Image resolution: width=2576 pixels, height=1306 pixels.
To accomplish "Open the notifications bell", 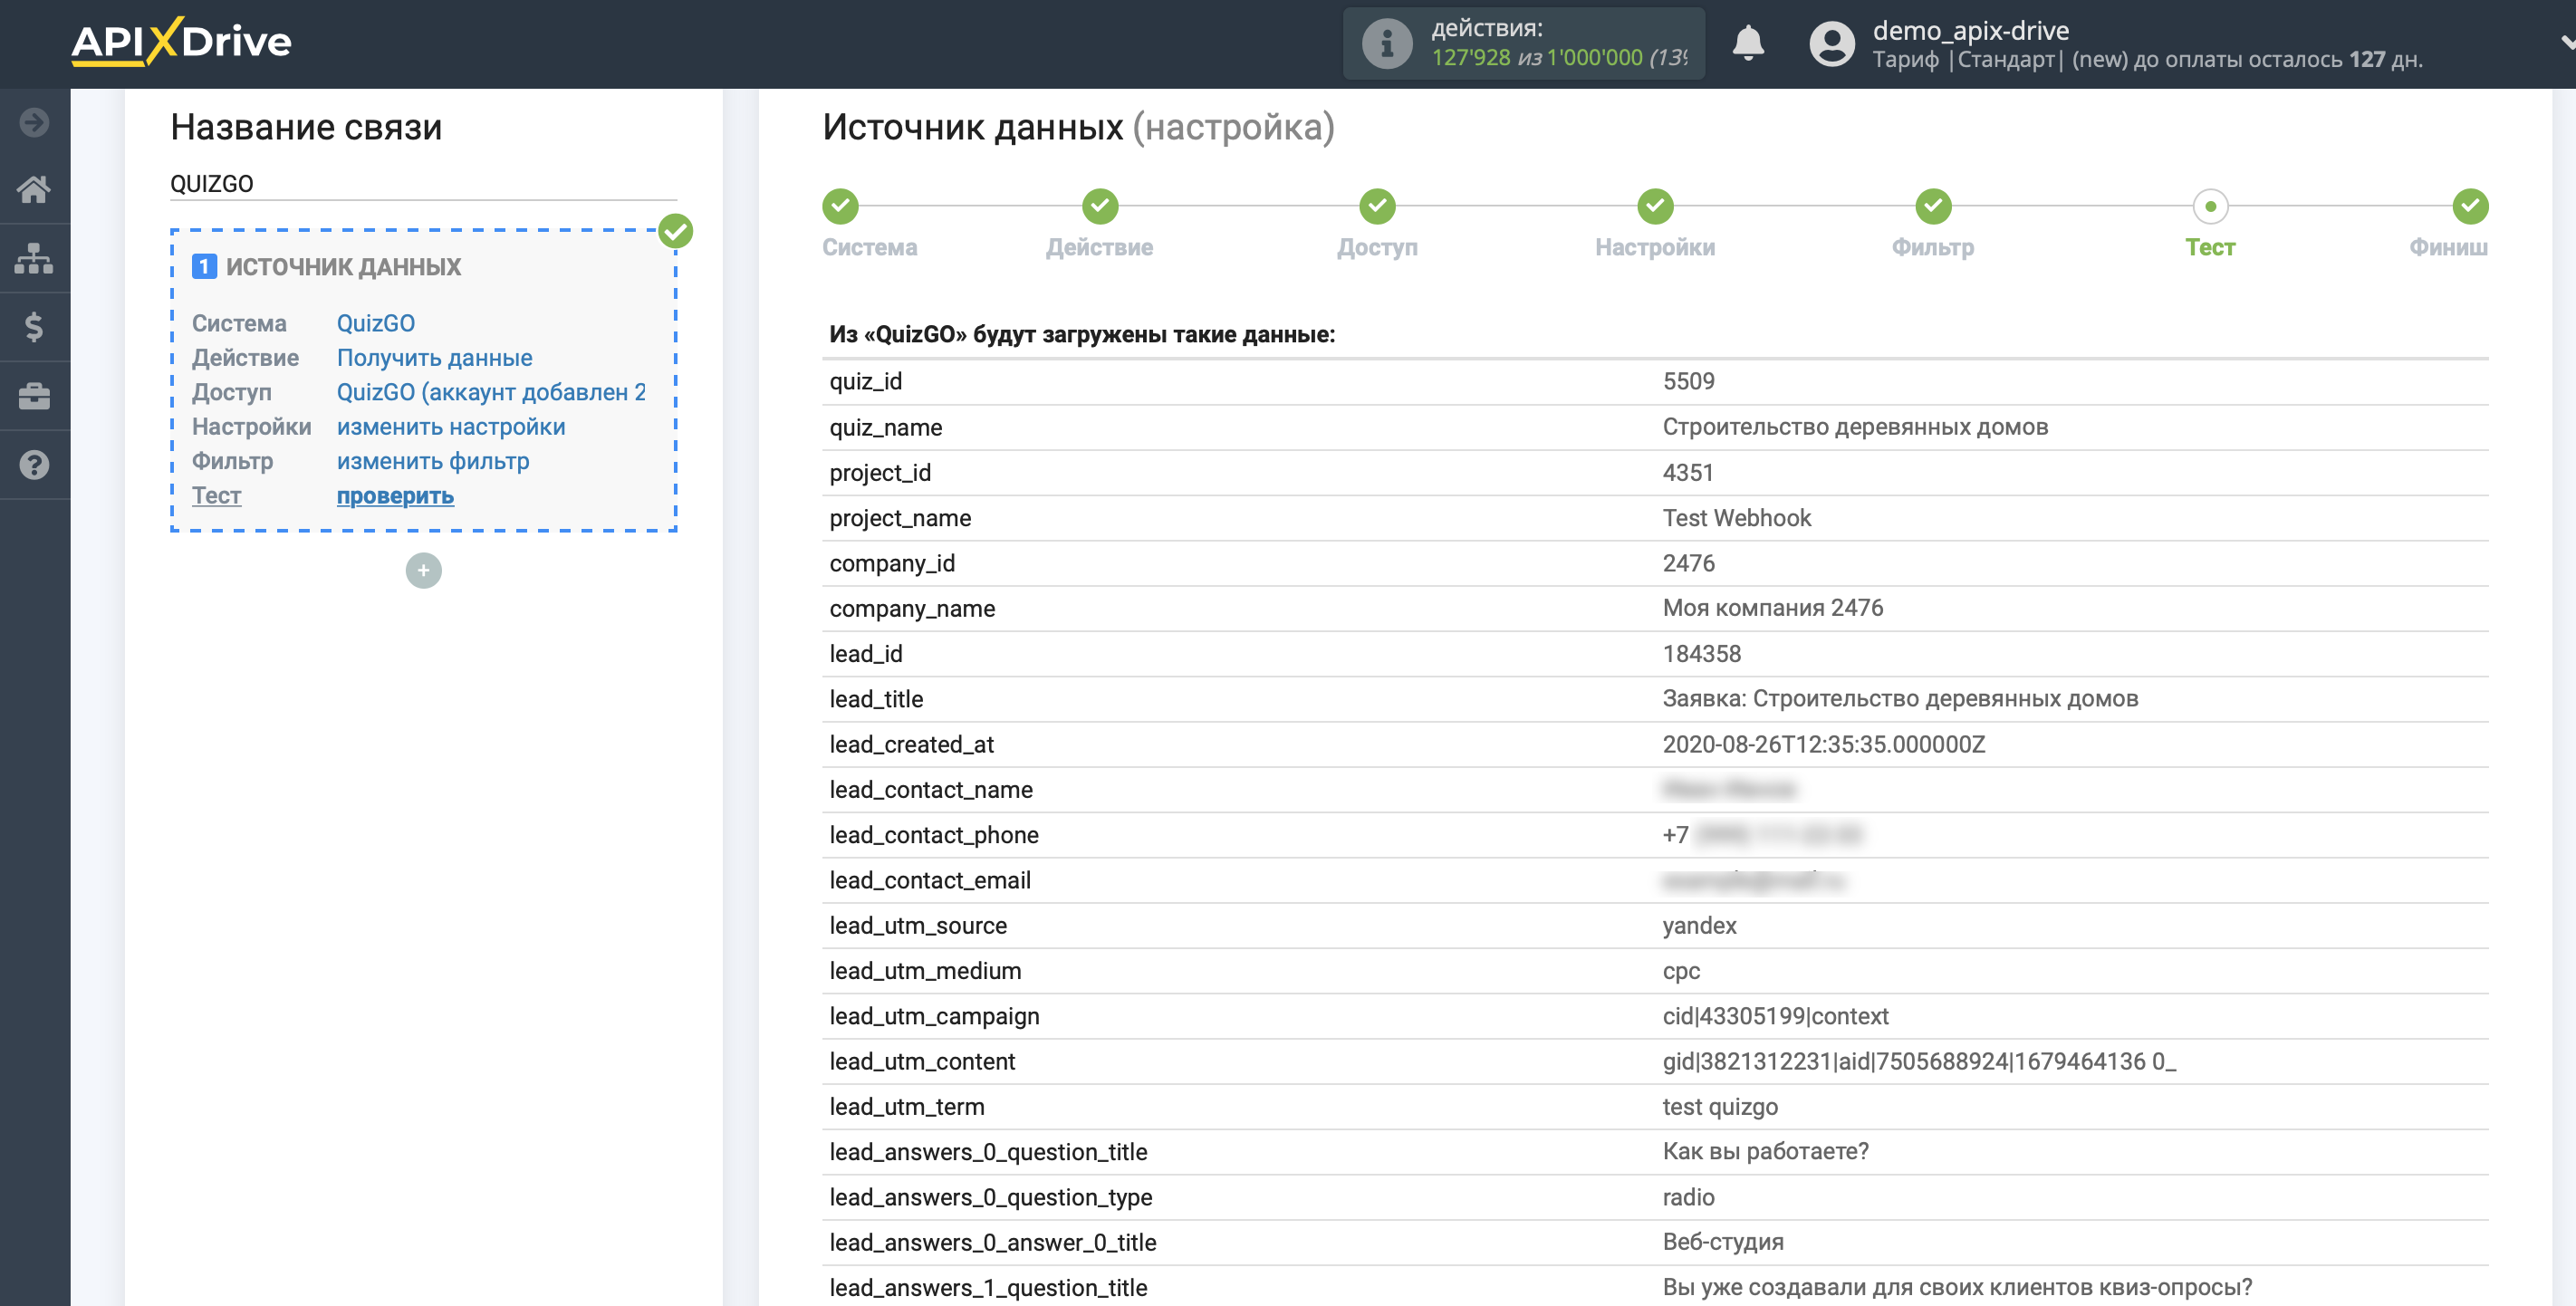I will [x=1747, y=44].
